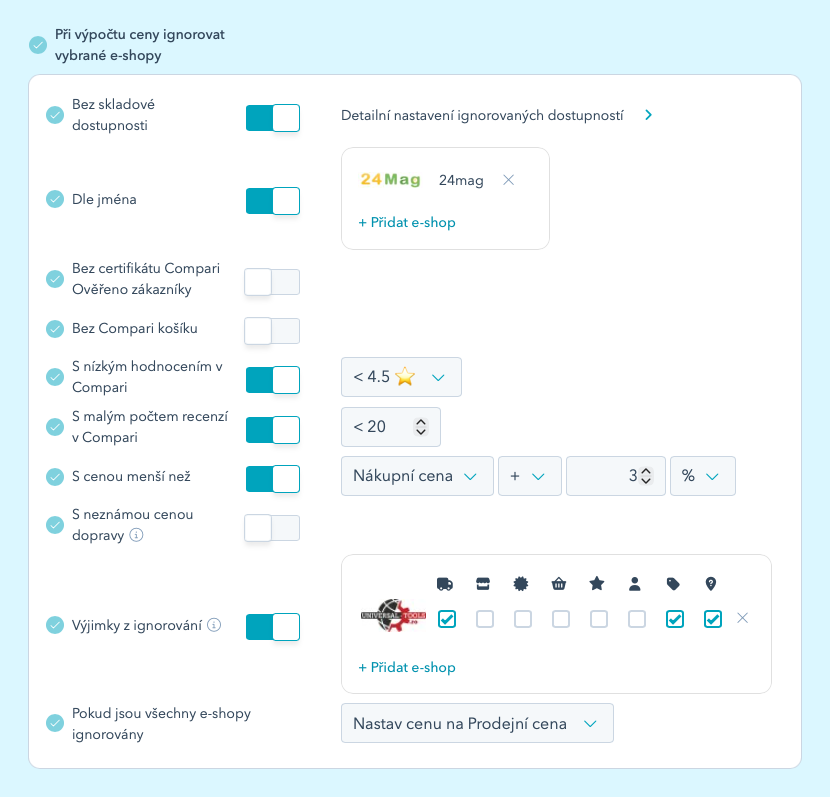Disable the Bez skladové dostupnosti toggle
830x797 pixels.
[x=273, y=117]
